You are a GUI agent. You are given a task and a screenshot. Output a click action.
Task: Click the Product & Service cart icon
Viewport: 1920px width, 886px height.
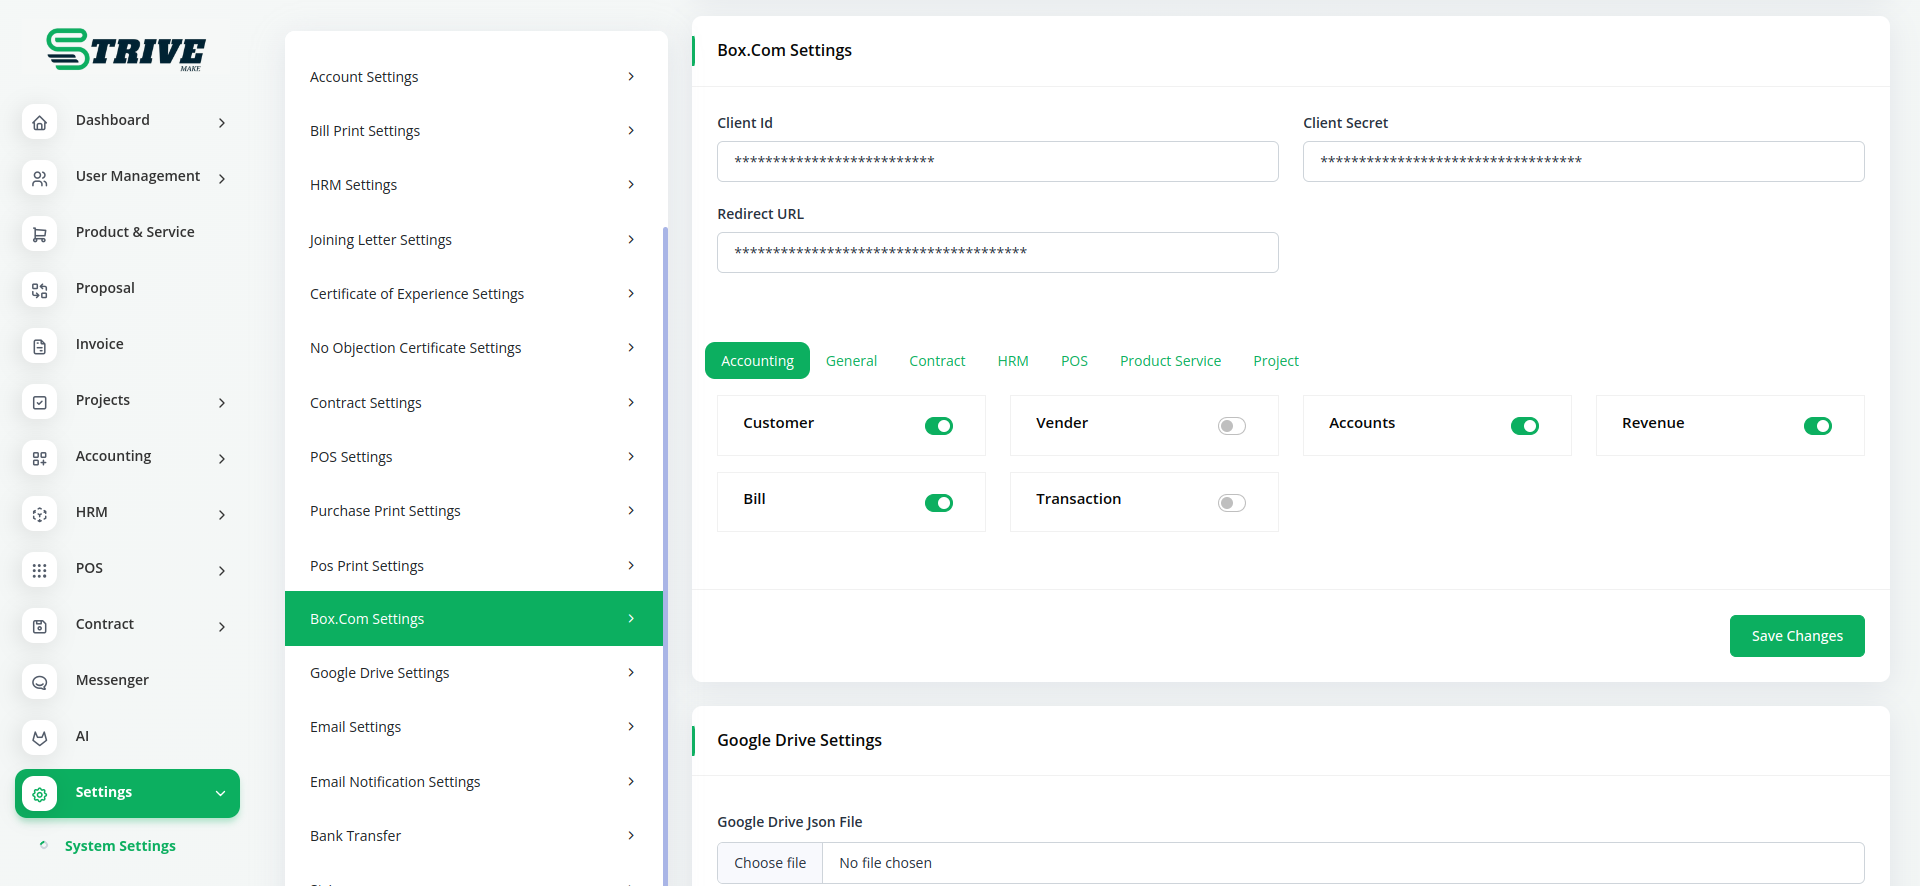tap(39, 234)
